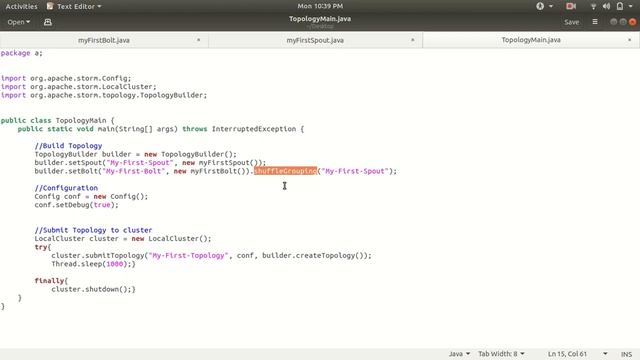Click the accessibility icon in top bar
Image resolution: width=640 pixels, height=360 pixels.
tap(540, 6)
